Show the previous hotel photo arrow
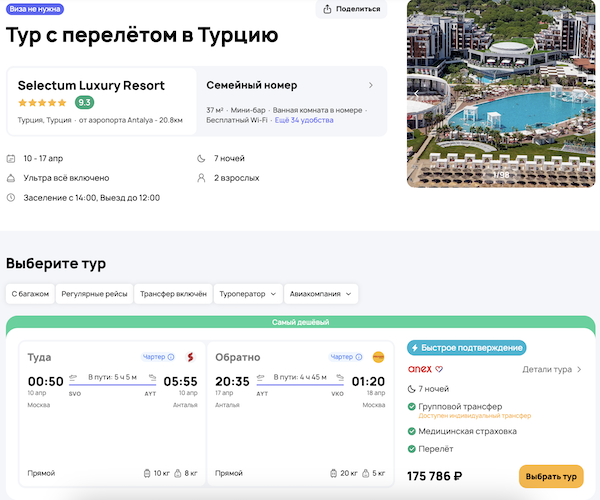 pos(417,93)
